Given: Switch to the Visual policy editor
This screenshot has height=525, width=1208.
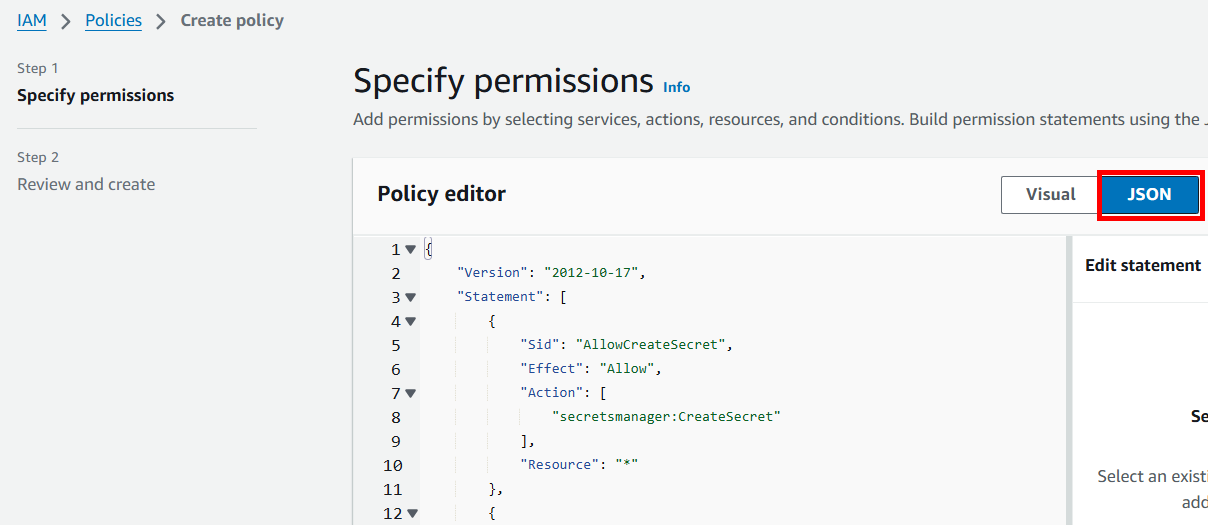Looking at the screenshot, I should tap(1050, 194).
